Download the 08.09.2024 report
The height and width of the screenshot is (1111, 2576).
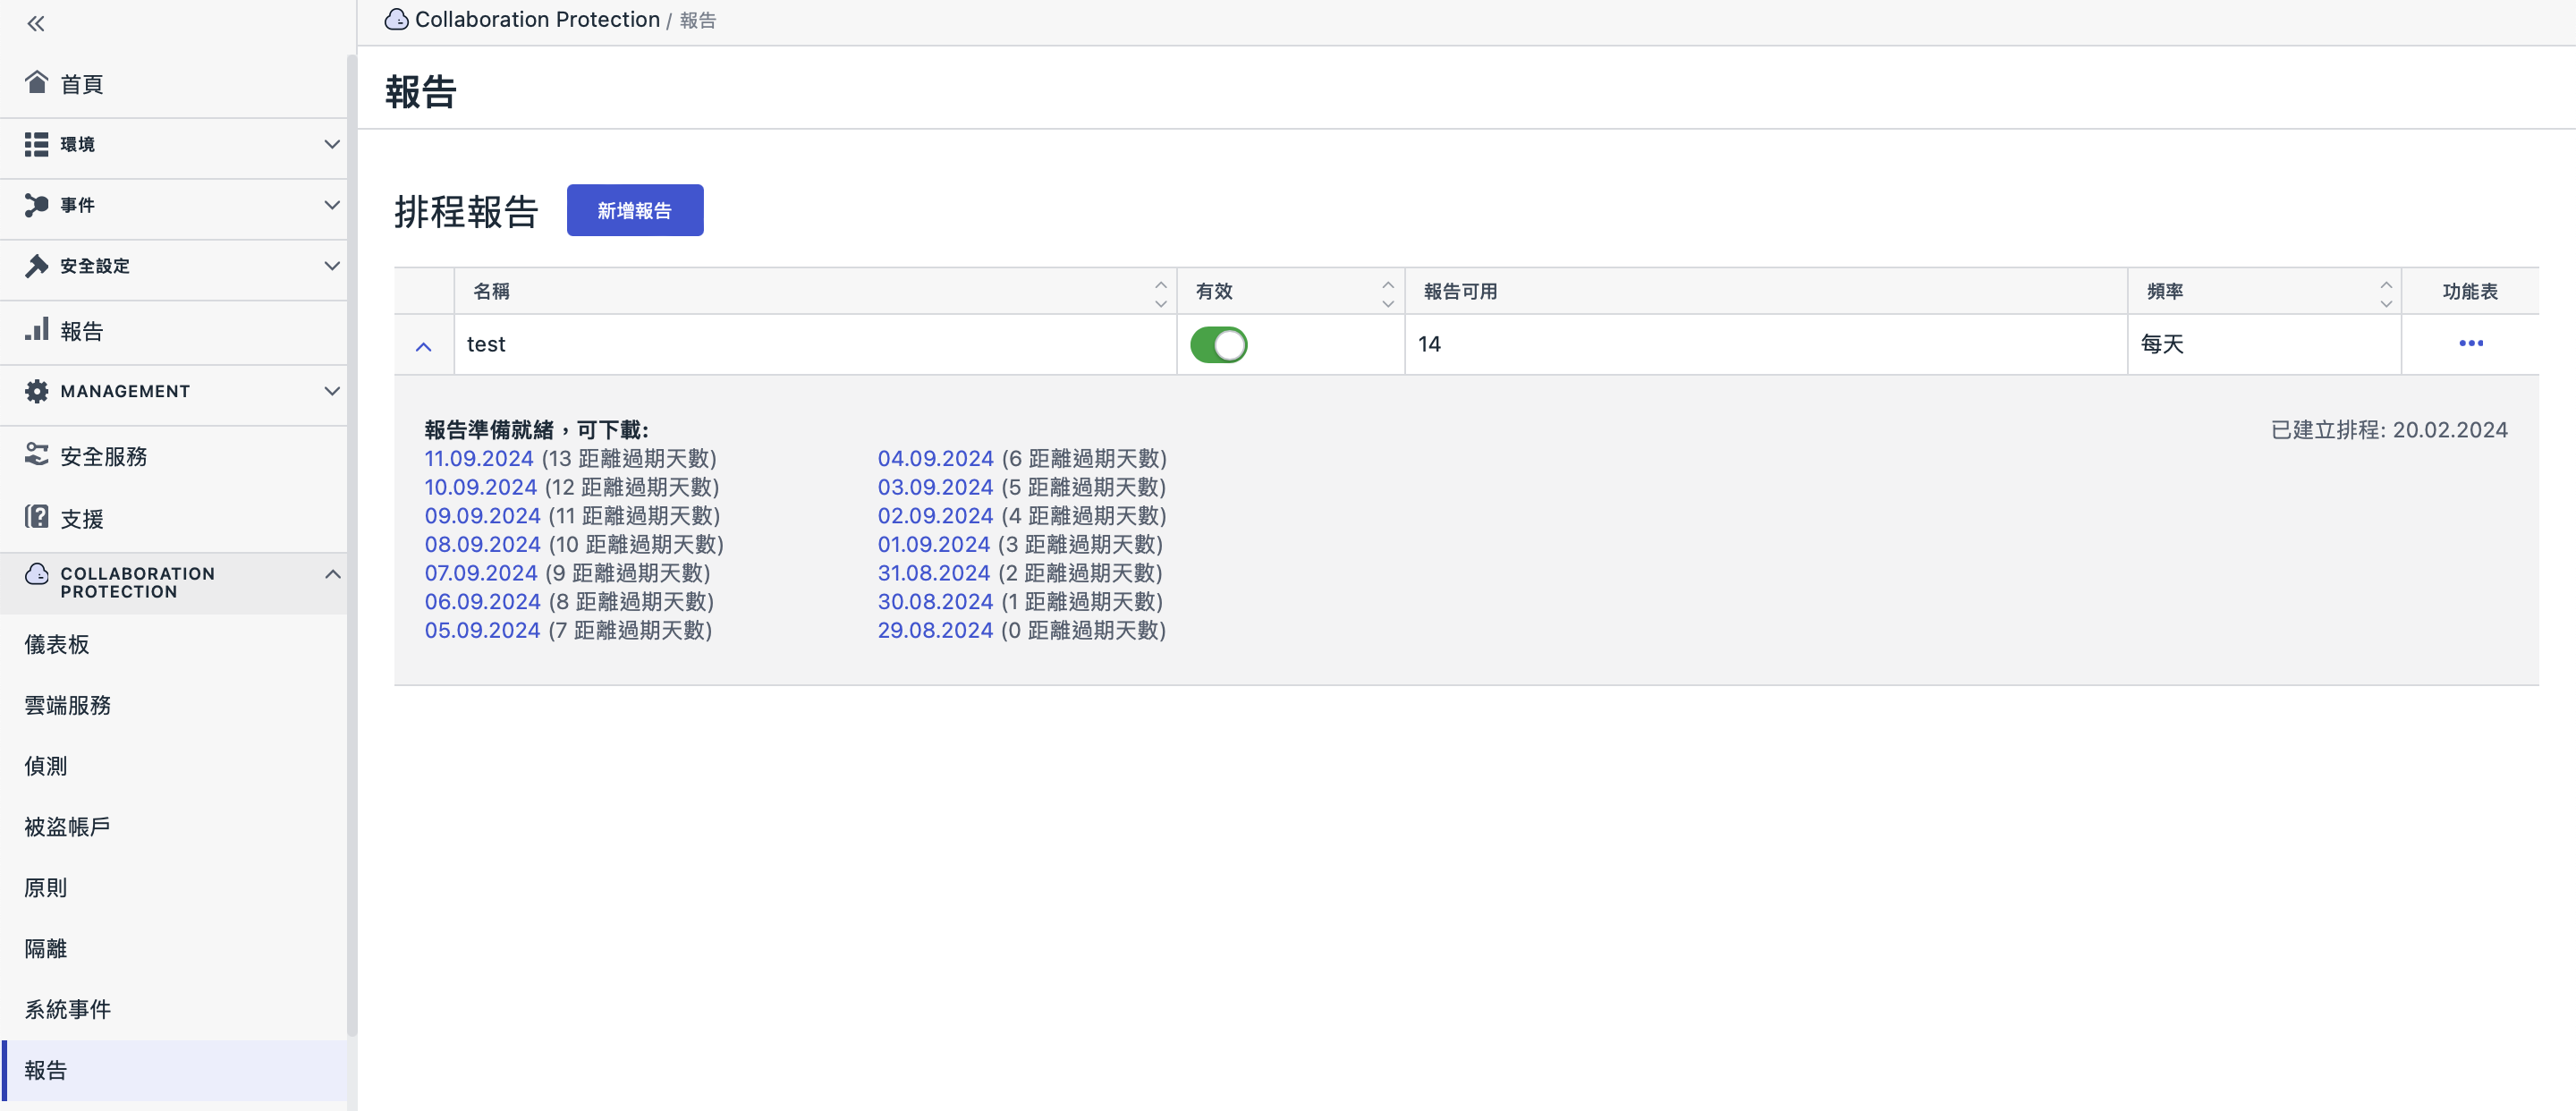pos(482,544)
